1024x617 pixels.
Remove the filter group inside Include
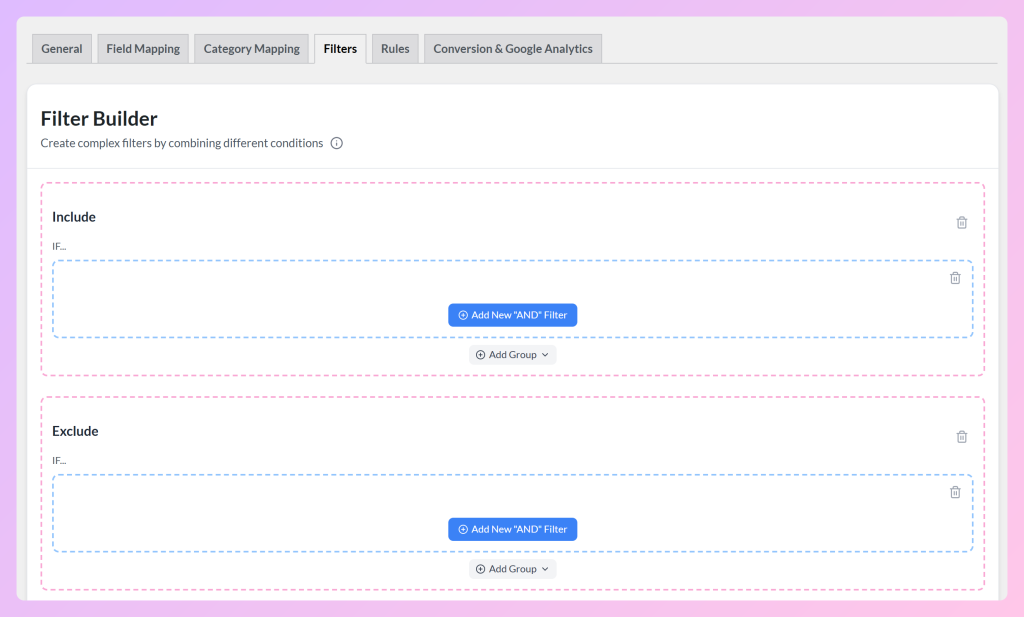tap(955, 278)
